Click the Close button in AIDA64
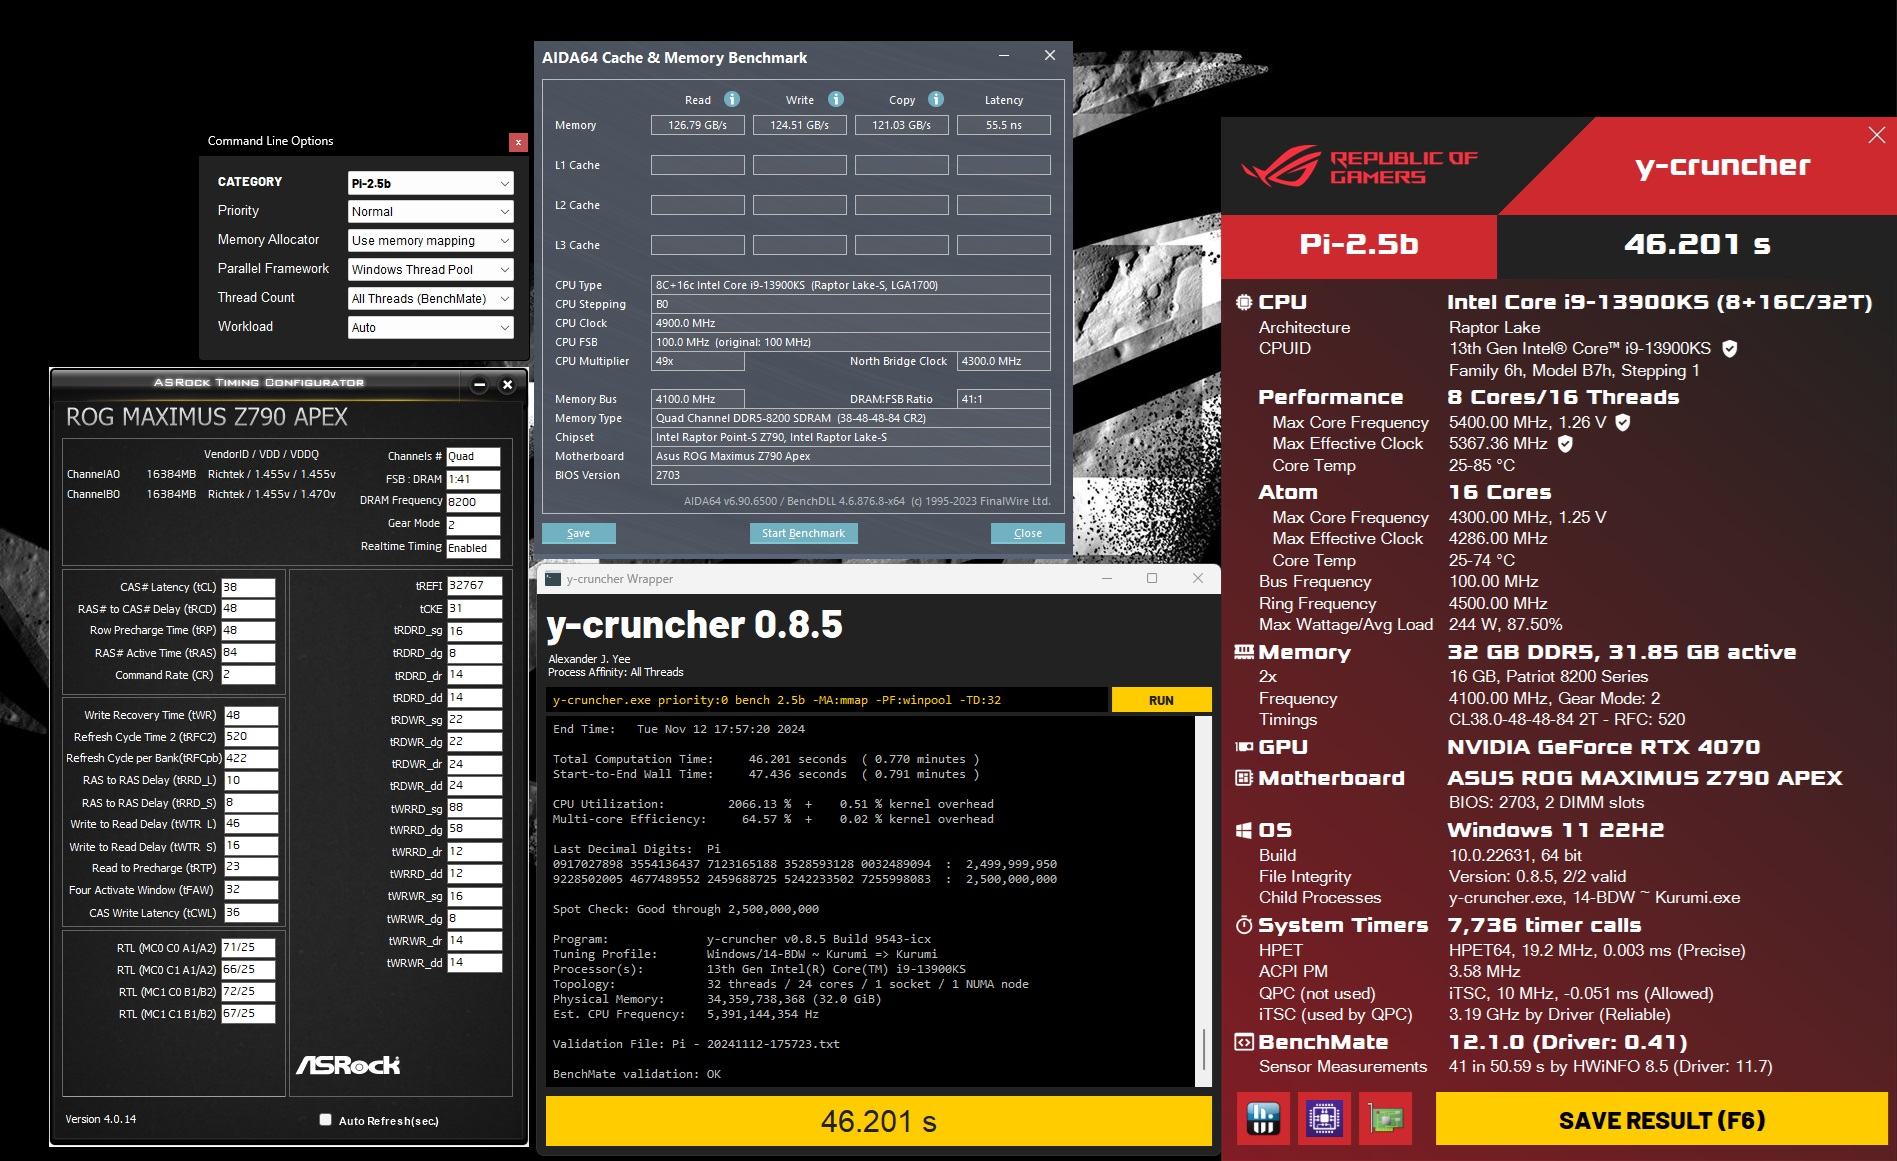Image resolution: width=1897 pixels, height=1161 pixels. pyautogui.click(x=1027, y=533)
